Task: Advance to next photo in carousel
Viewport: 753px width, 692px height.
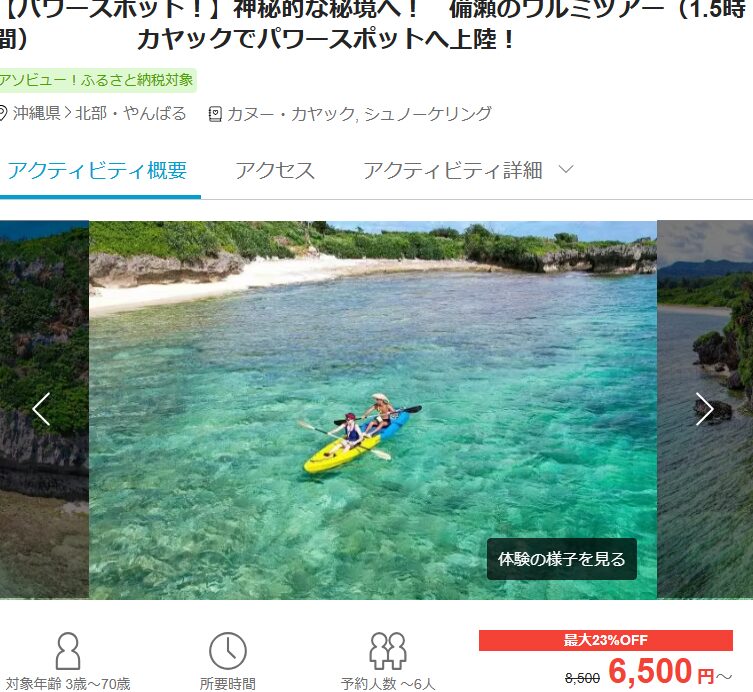Action: (x=704, y=409)
